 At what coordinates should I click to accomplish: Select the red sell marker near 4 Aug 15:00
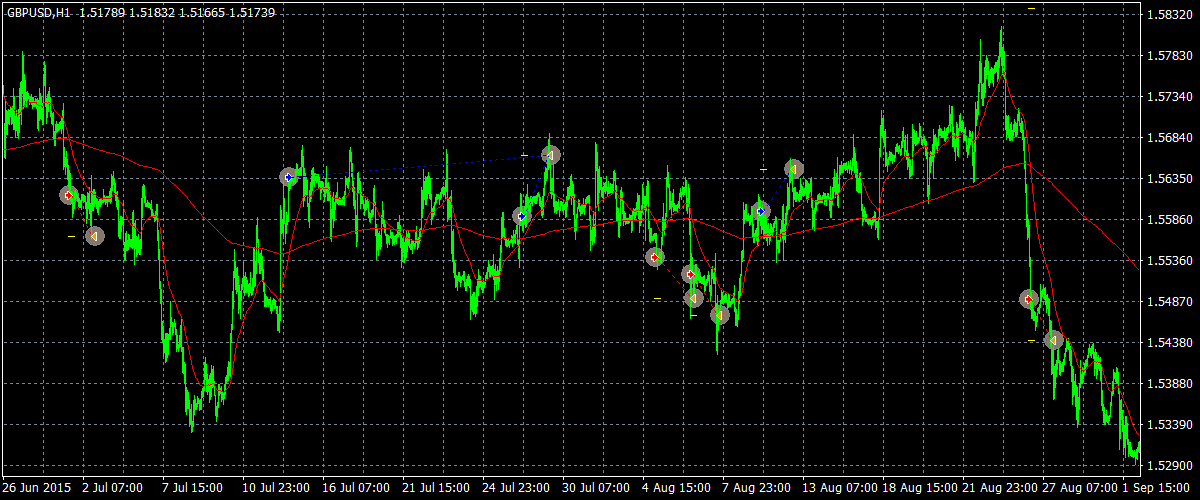point(654,257)
